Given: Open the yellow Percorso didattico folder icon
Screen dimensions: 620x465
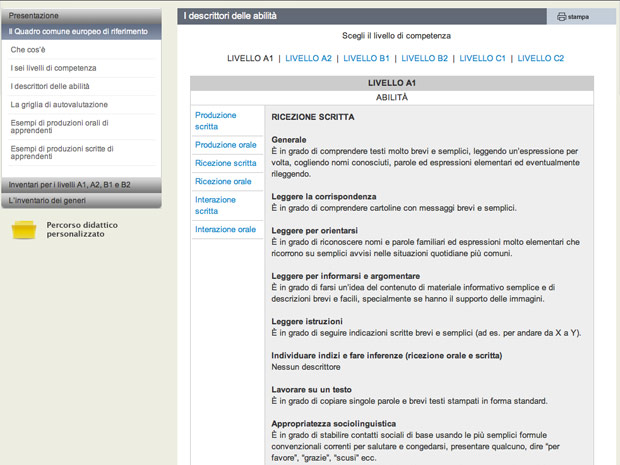Looking at the screenshot, I should [24, 229].
